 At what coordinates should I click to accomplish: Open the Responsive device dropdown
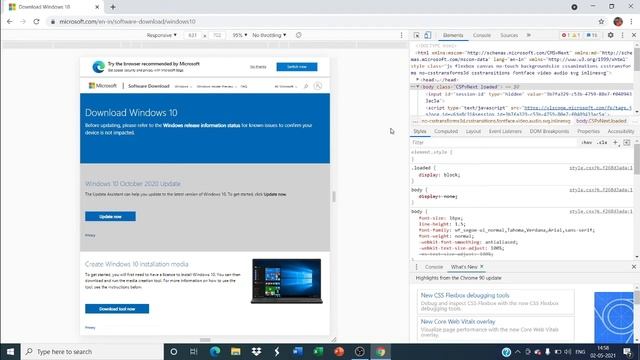(x=162, y=36)
